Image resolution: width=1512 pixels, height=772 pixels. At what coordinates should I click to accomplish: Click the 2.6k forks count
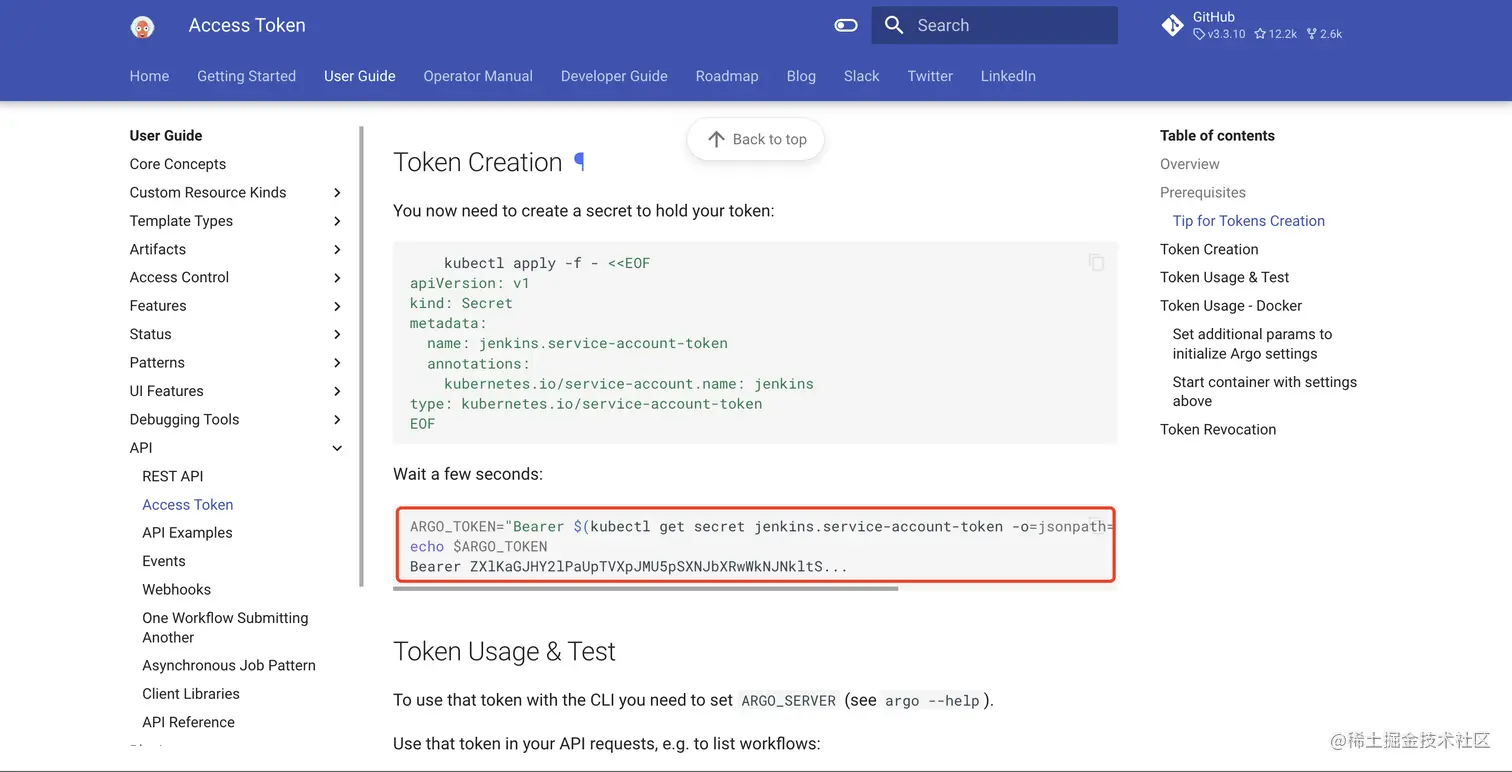pos(1324,34)
